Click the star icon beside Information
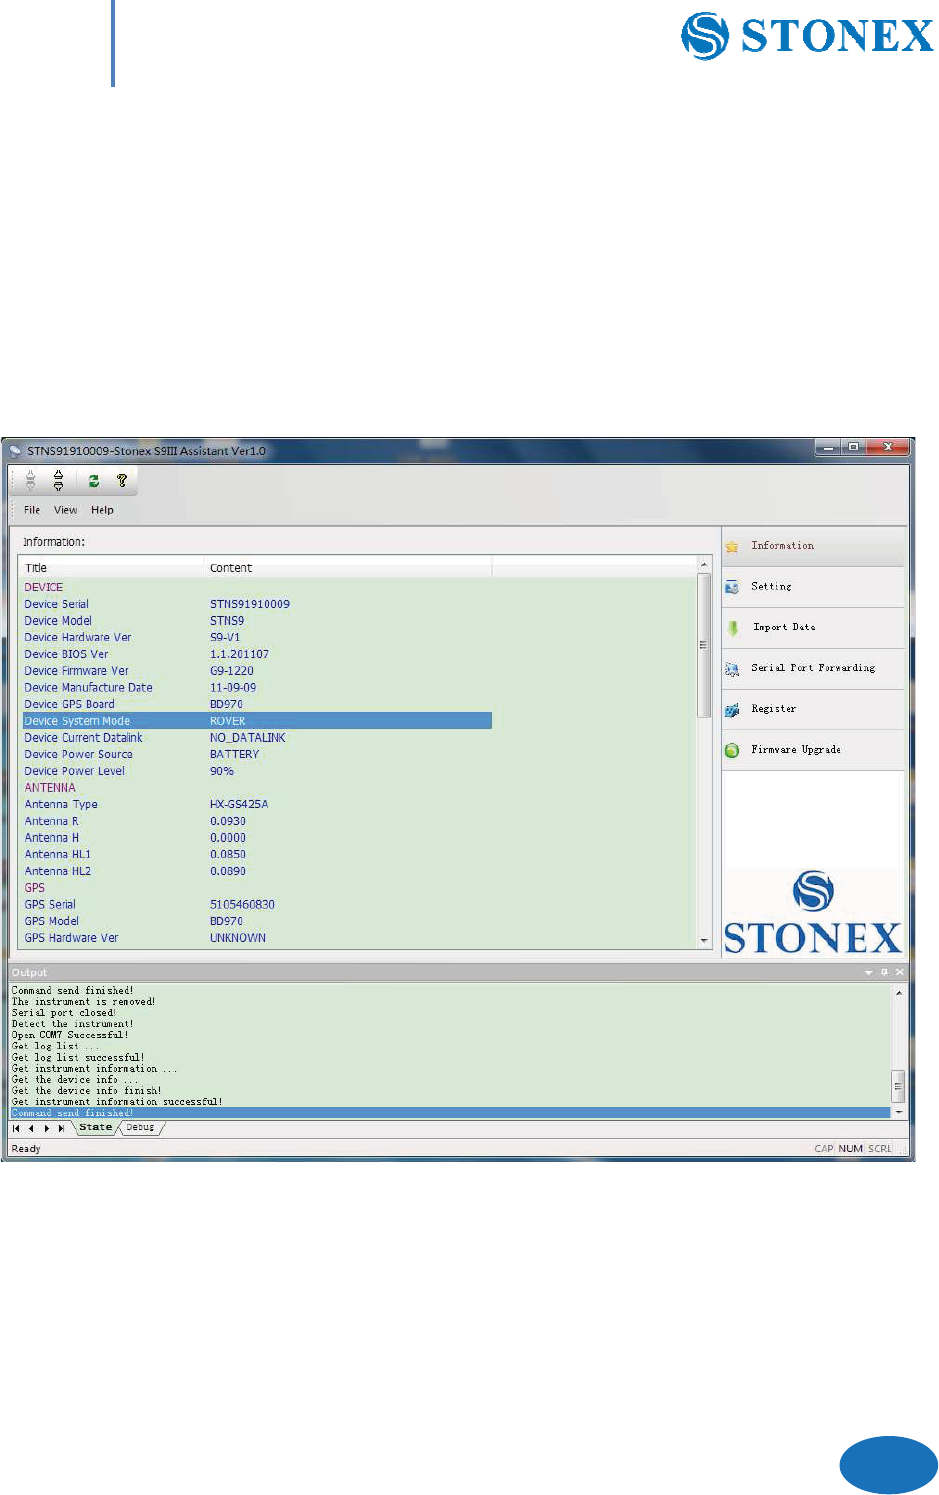Viewport: 939px width, 1495px height. click(x=732, y=546)
